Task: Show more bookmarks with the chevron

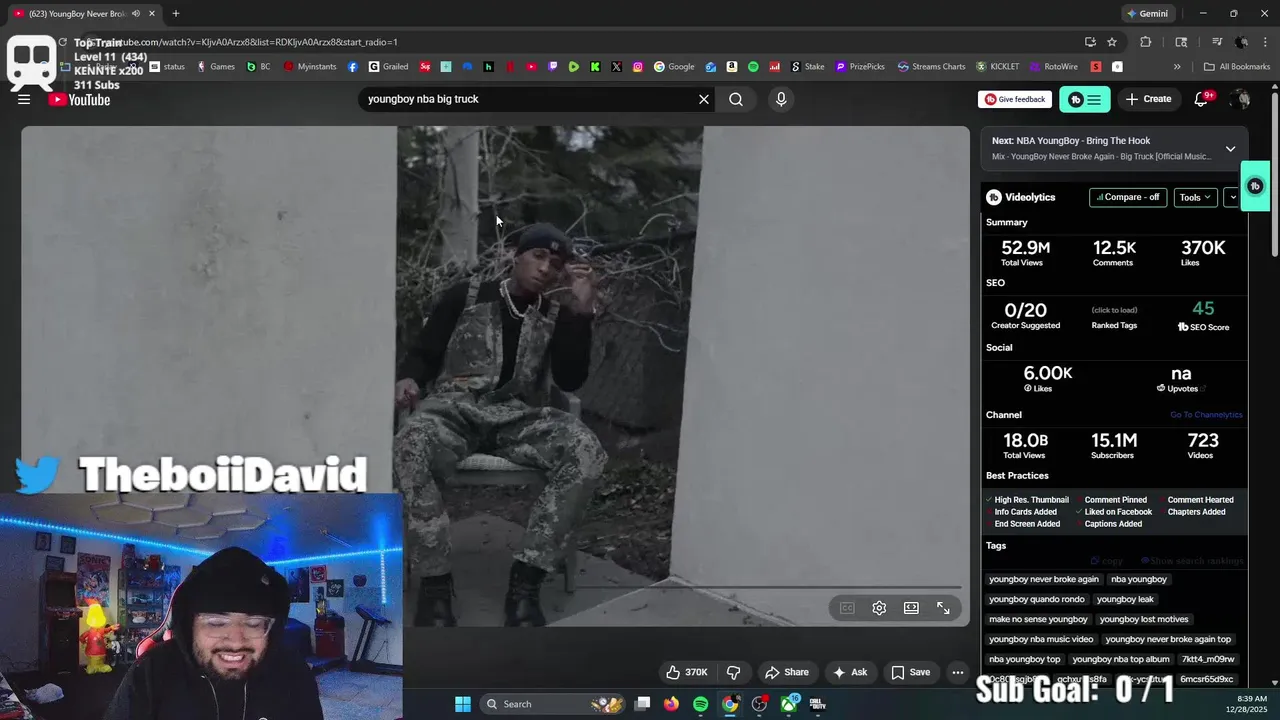Action: point(1177,67)
